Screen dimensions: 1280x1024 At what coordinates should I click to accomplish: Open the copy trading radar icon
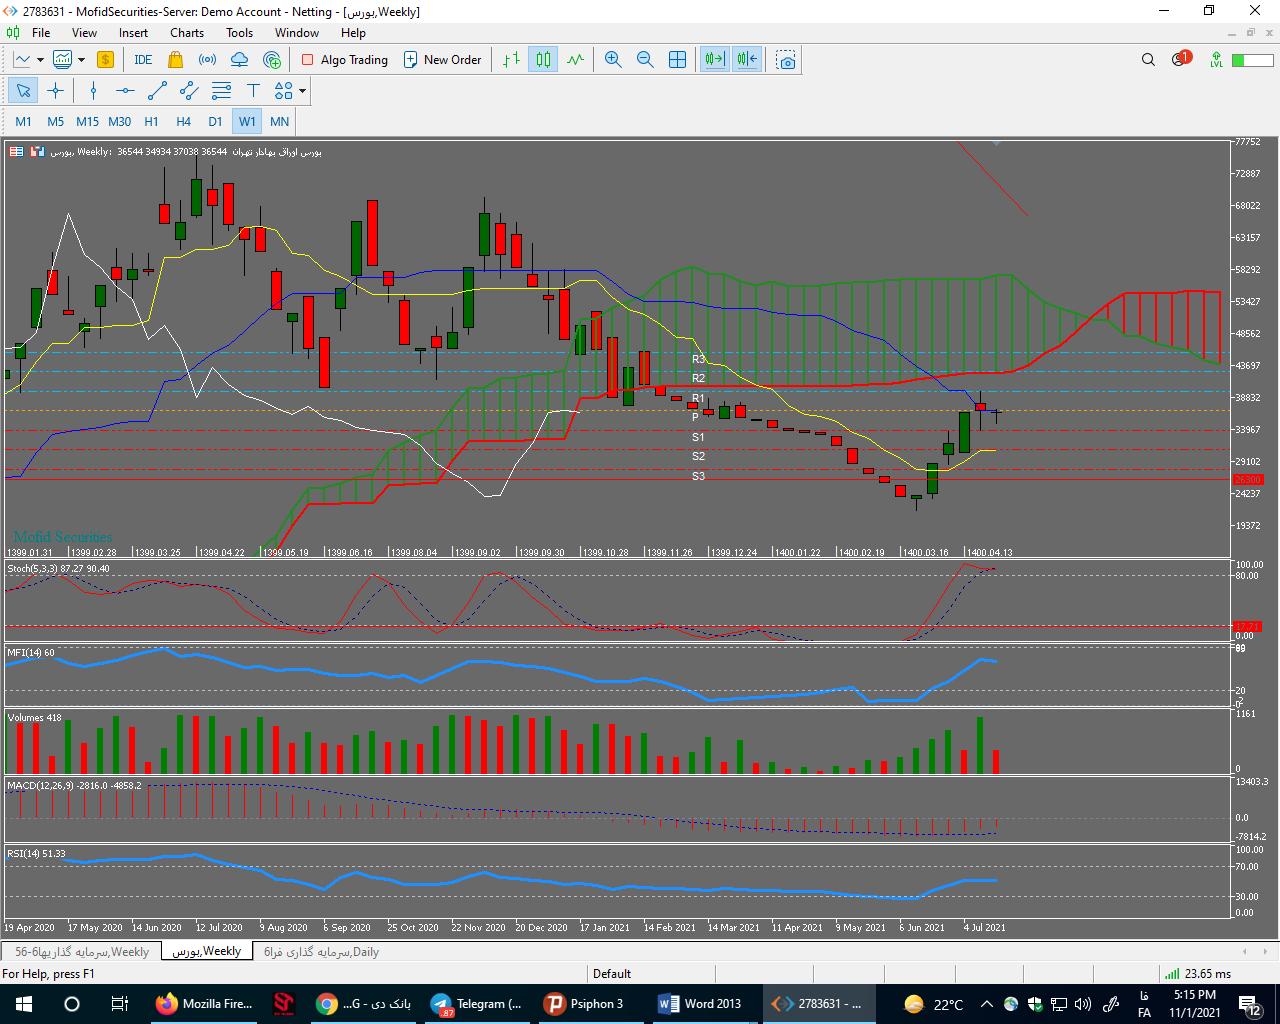271,60
